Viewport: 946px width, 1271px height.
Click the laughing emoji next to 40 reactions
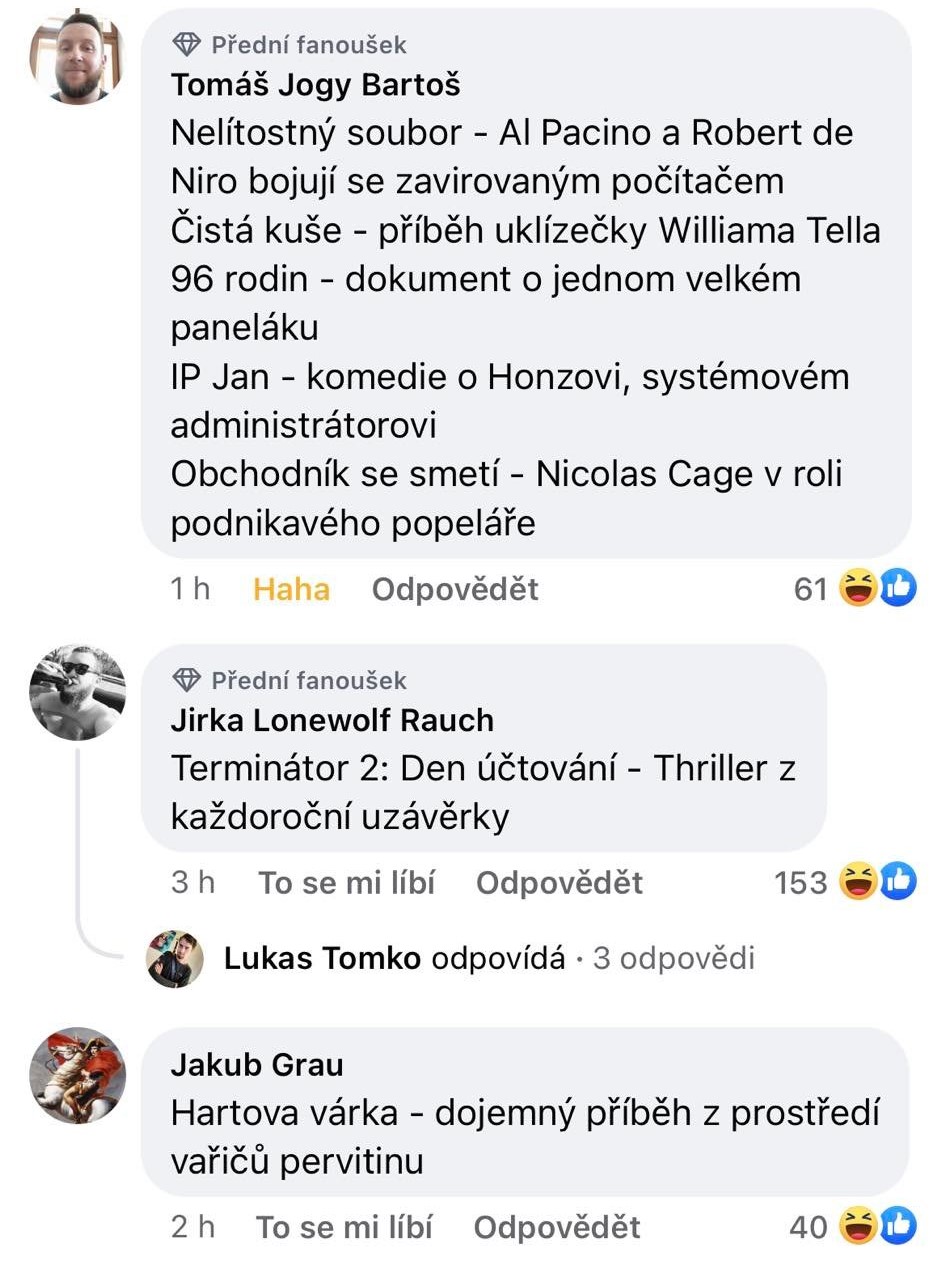[x=858, y=1226]
